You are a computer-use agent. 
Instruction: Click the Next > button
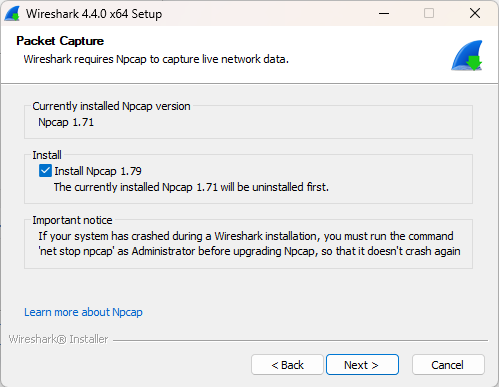pos(362,365)
